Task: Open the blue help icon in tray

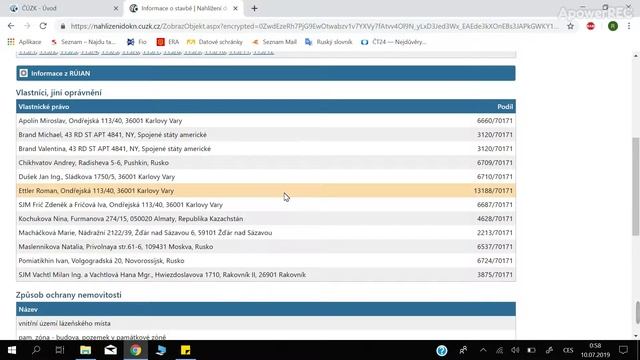Action: point(442,350)
